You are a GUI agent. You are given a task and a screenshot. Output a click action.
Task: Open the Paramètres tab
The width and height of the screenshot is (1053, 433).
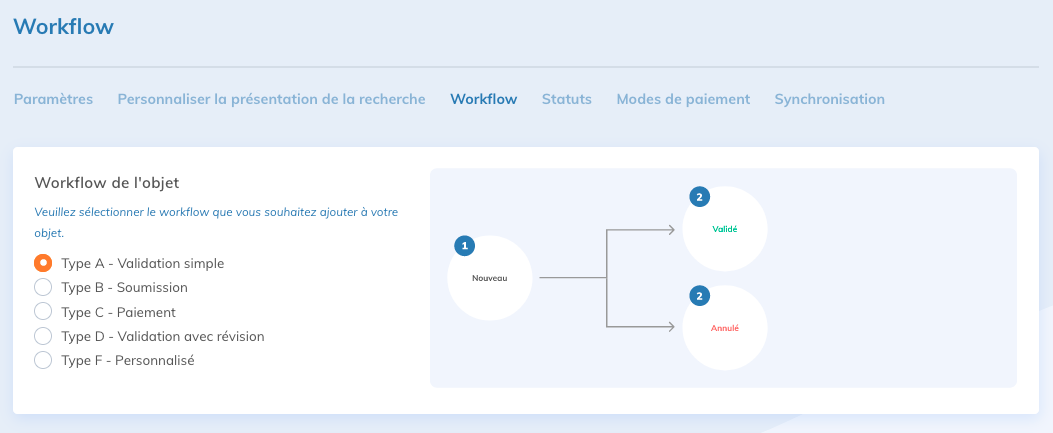54,99
